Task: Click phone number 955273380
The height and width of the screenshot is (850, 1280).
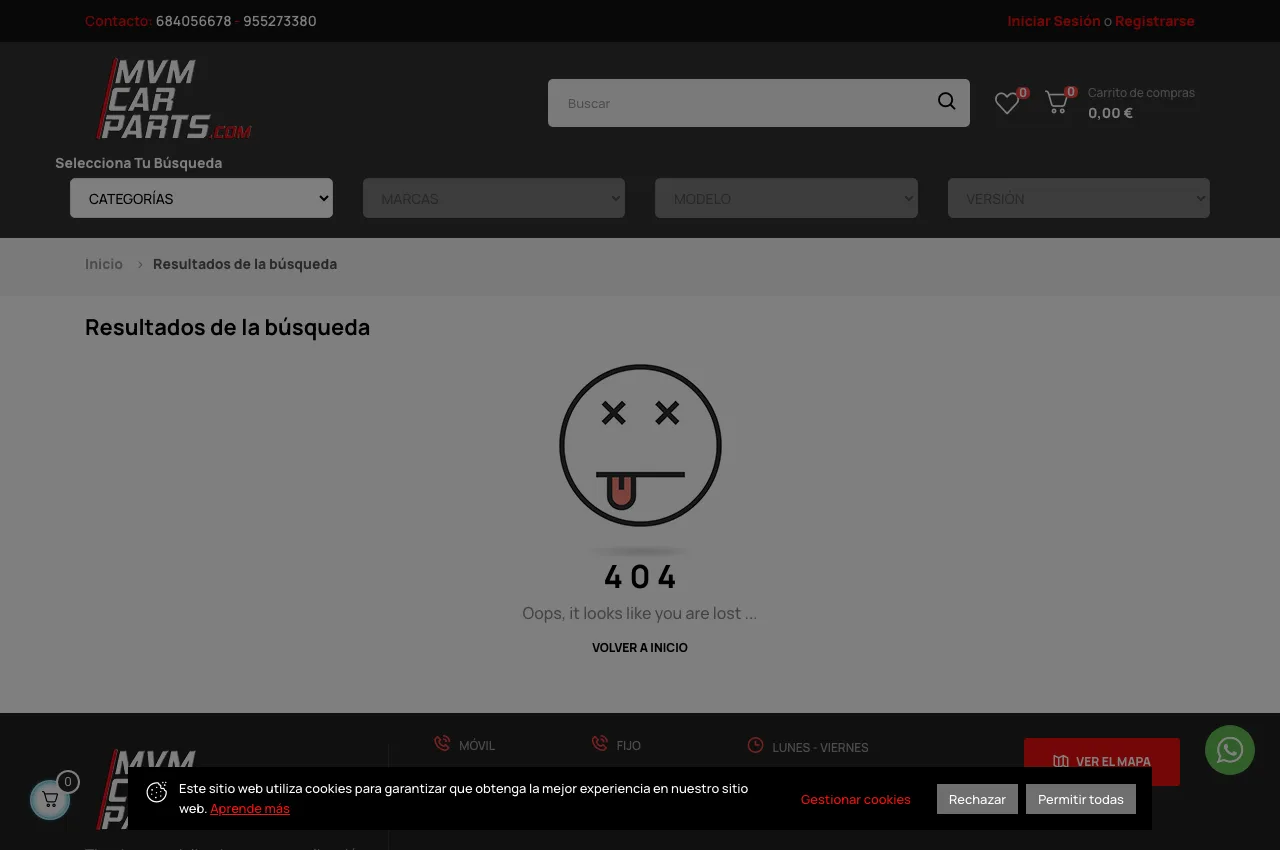Action: tap(280, 21)
